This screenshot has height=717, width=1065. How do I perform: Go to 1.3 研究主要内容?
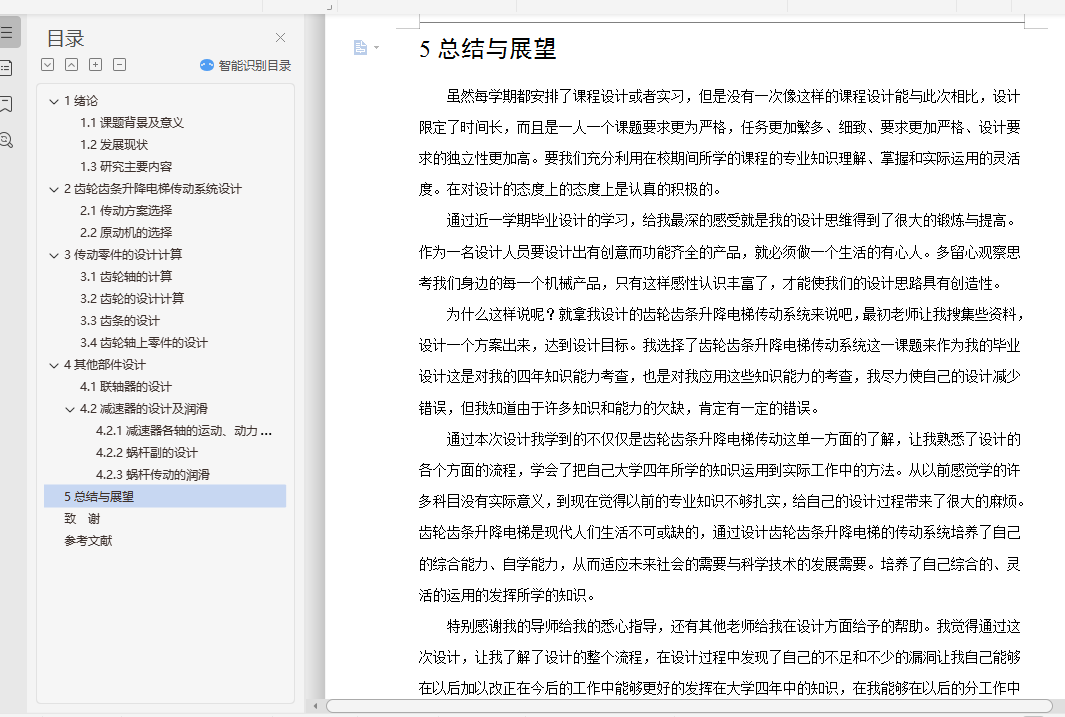pyautogui.click(x=126, y=166)
